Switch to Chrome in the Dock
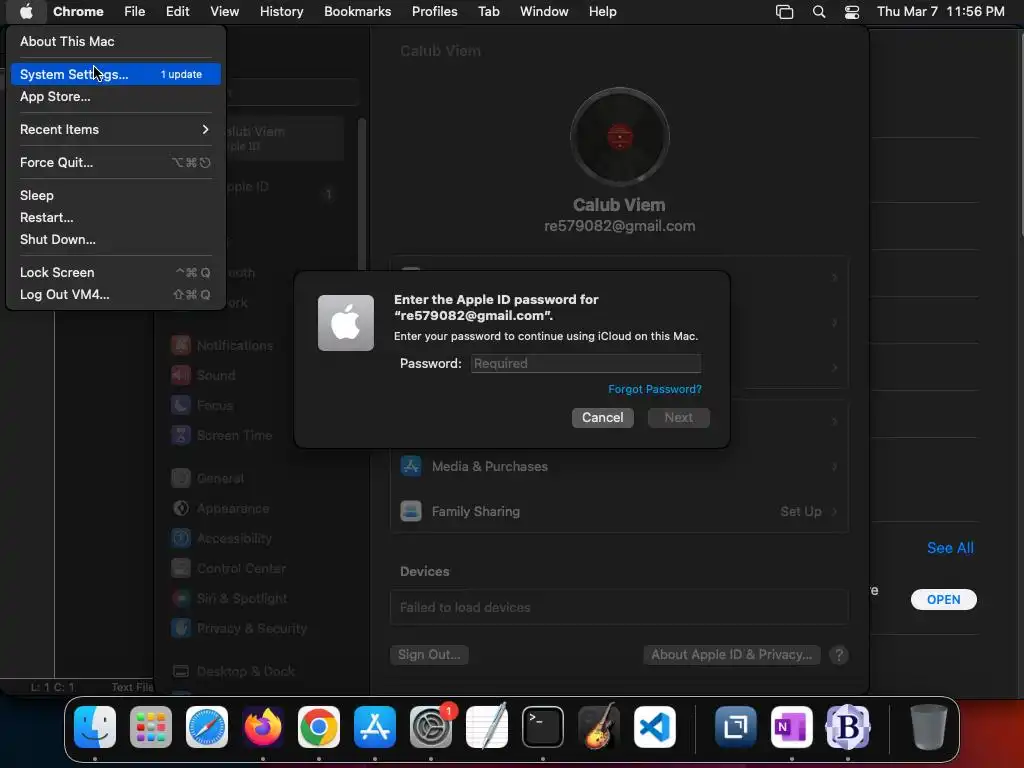 tap(319, 728)
